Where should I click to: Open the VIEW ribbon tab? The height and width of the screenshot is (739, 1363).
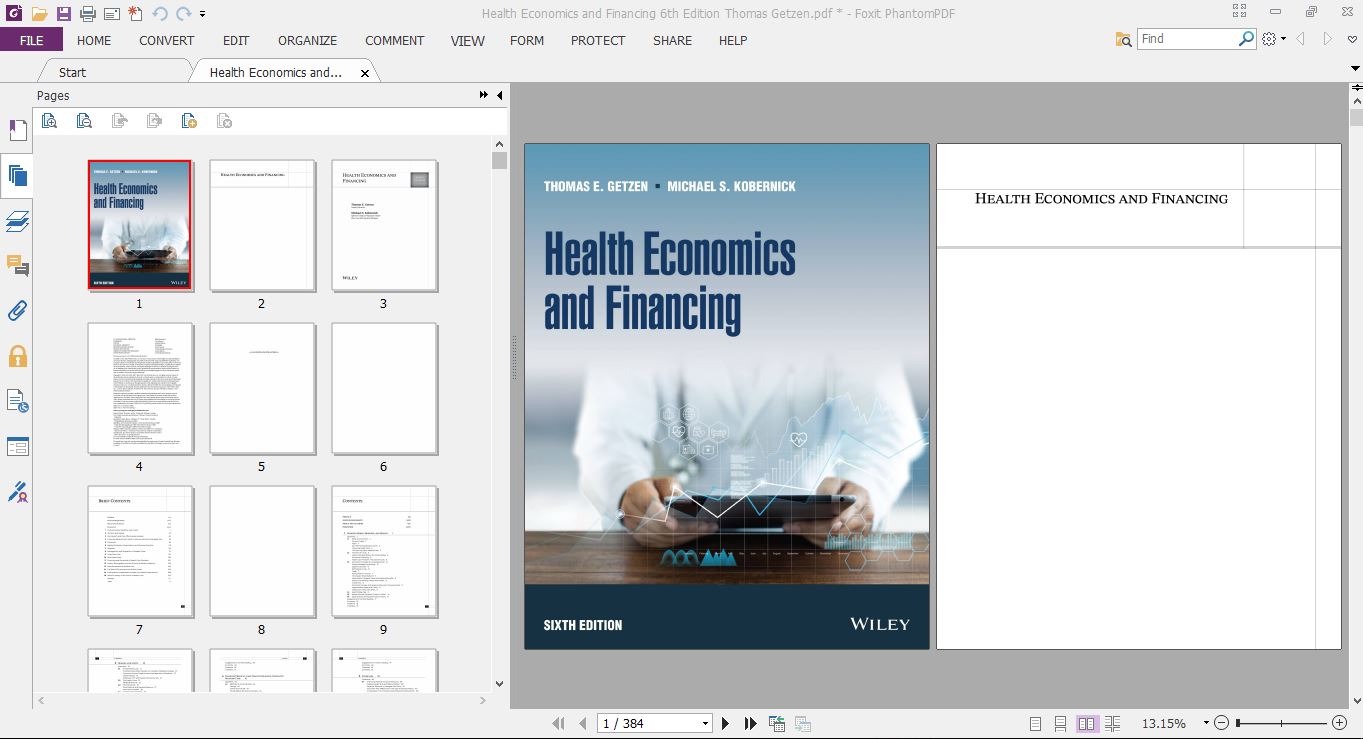tap(468, 40)
